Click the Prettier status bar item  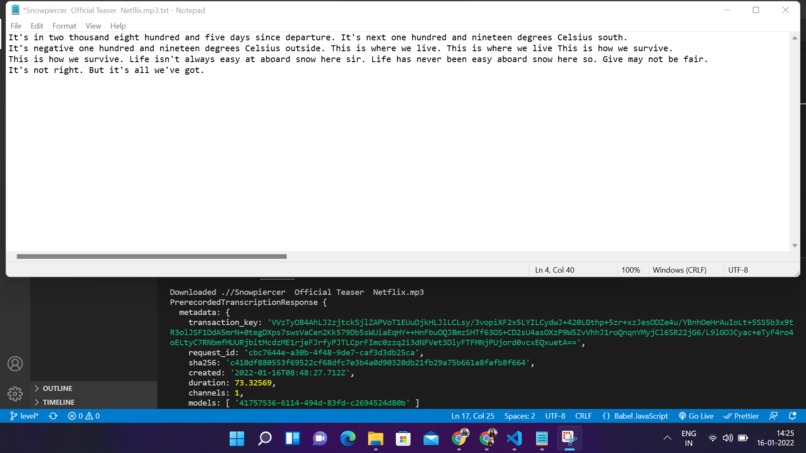coord(741,416)
